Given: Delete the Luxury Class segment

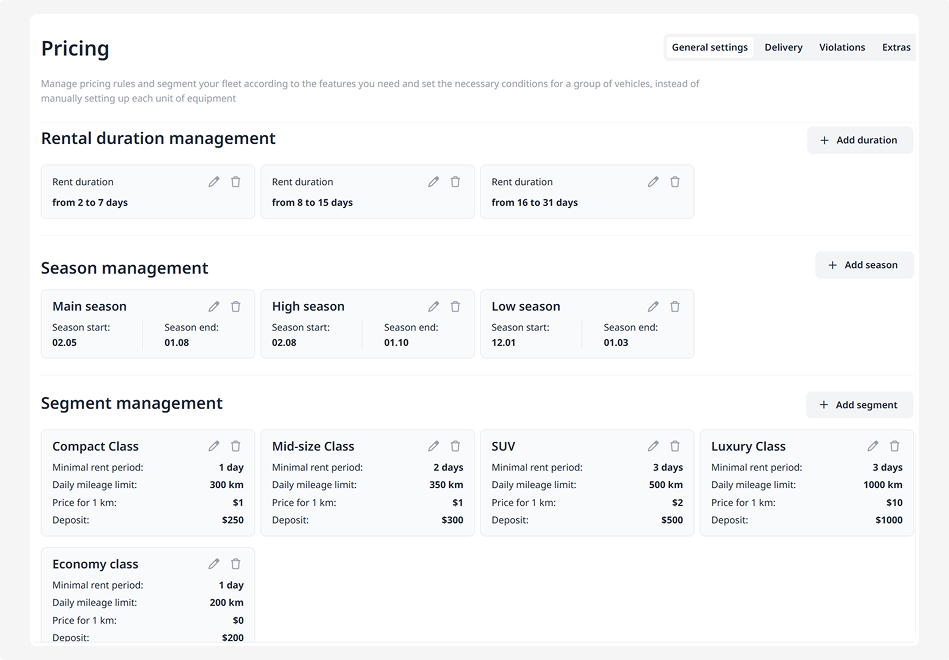Looking at the screenshot, I should 895,447.
